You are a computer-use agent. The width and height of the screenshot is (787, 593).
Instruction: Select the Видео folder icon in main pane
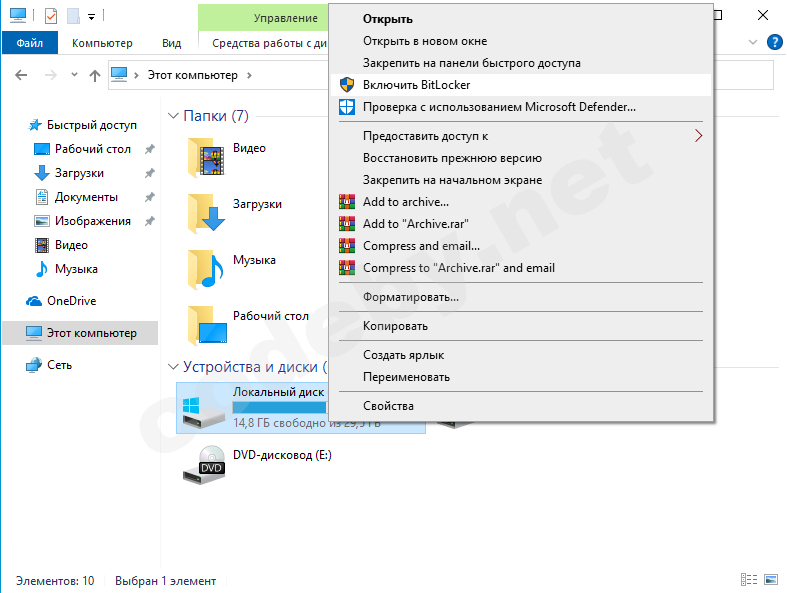pos(207,158)
